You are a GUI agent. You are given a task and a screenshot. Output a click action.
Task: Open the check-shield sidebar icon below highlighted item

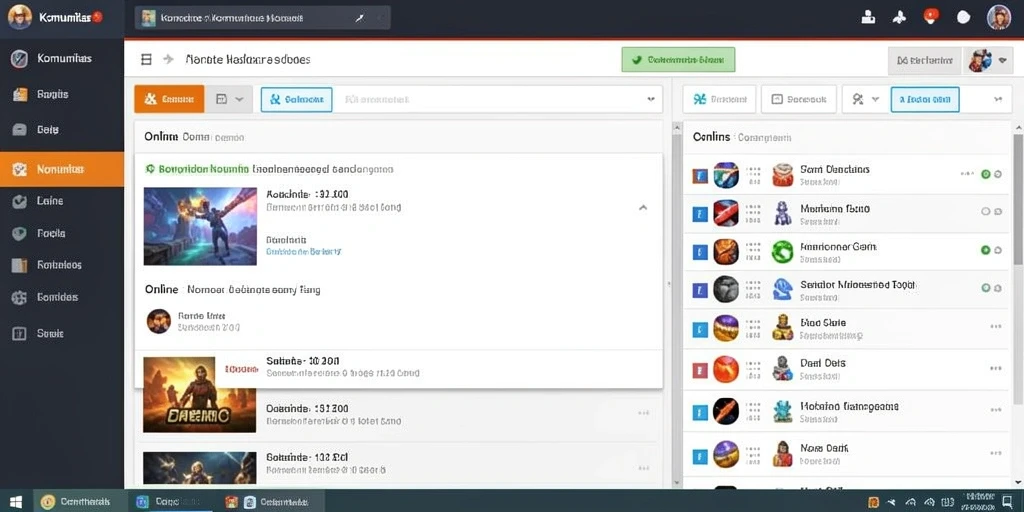20,201
